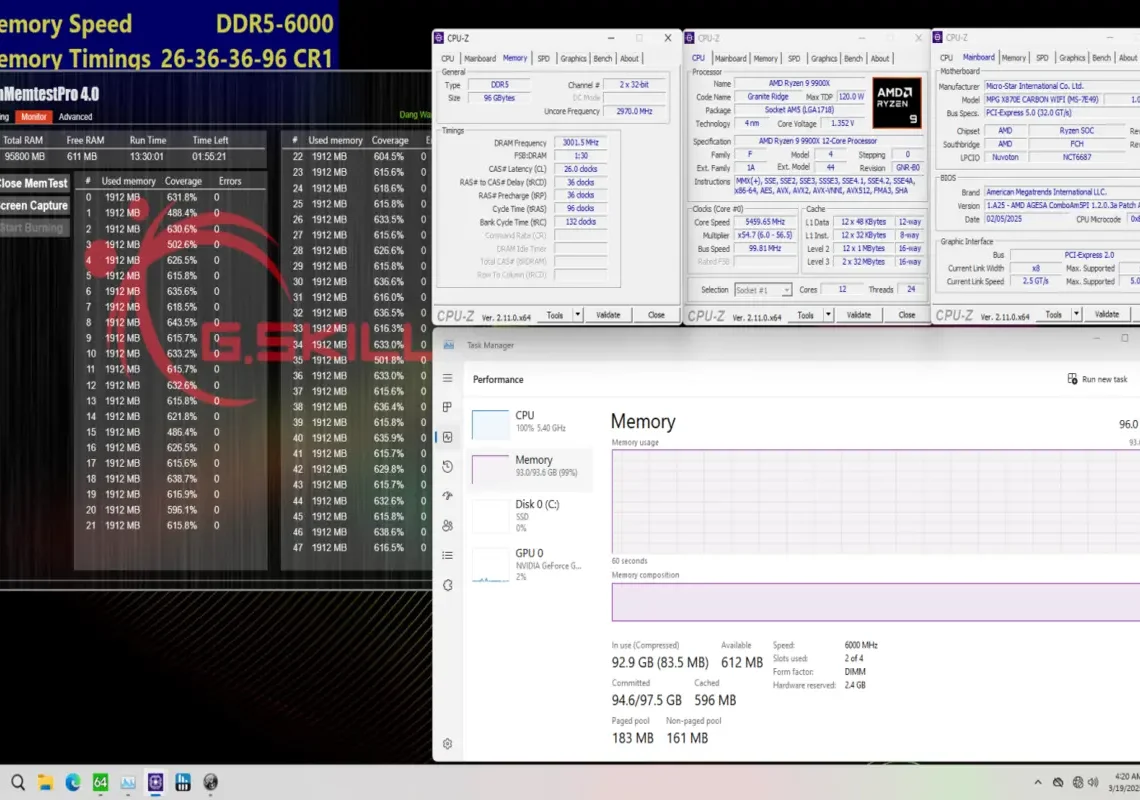Open Windows taskbar search icon

(17, 783)
